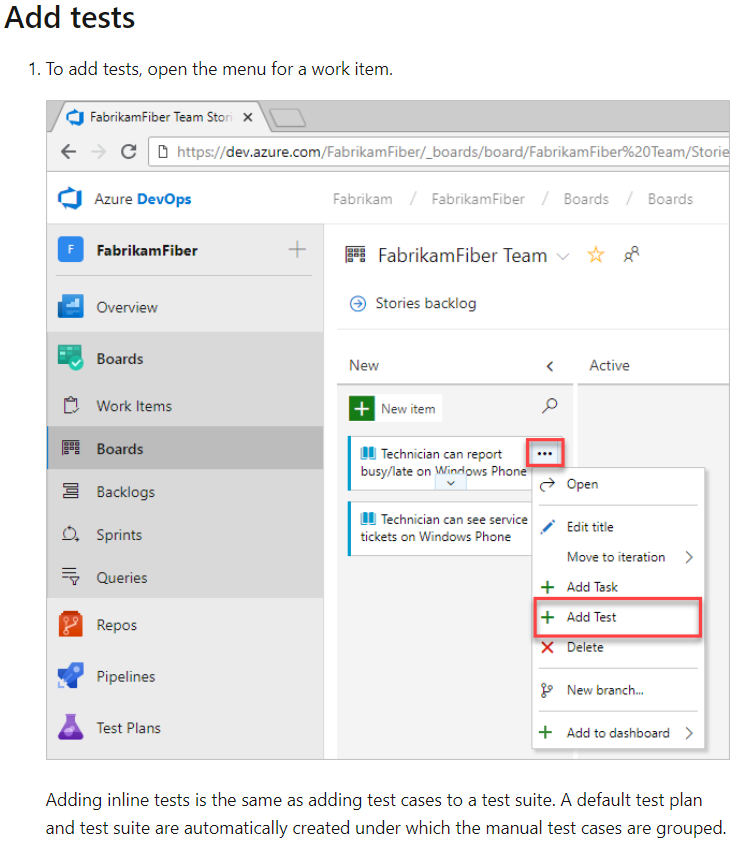Screen dimensions: 749x848
Task: Choose Open from the context menu
Action: click(618, 484)
